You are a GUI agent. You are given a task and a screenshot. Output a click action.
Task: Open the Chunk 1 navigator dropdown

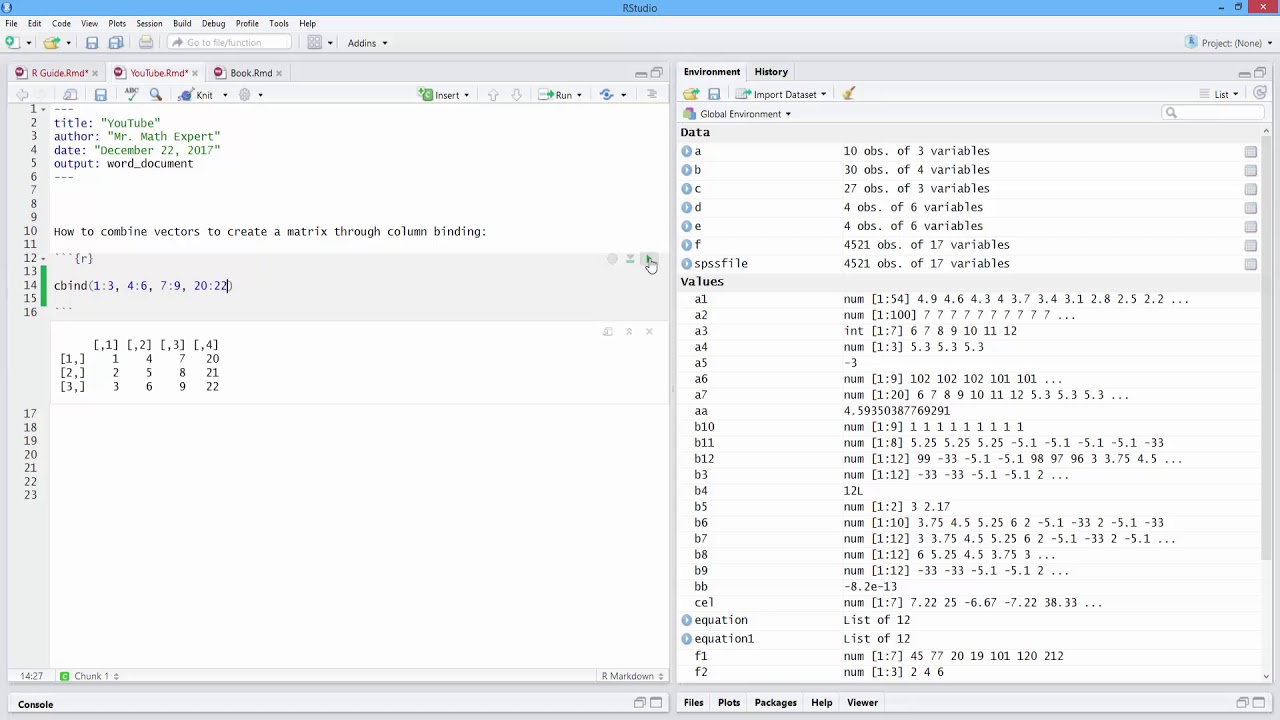(89, 676)
